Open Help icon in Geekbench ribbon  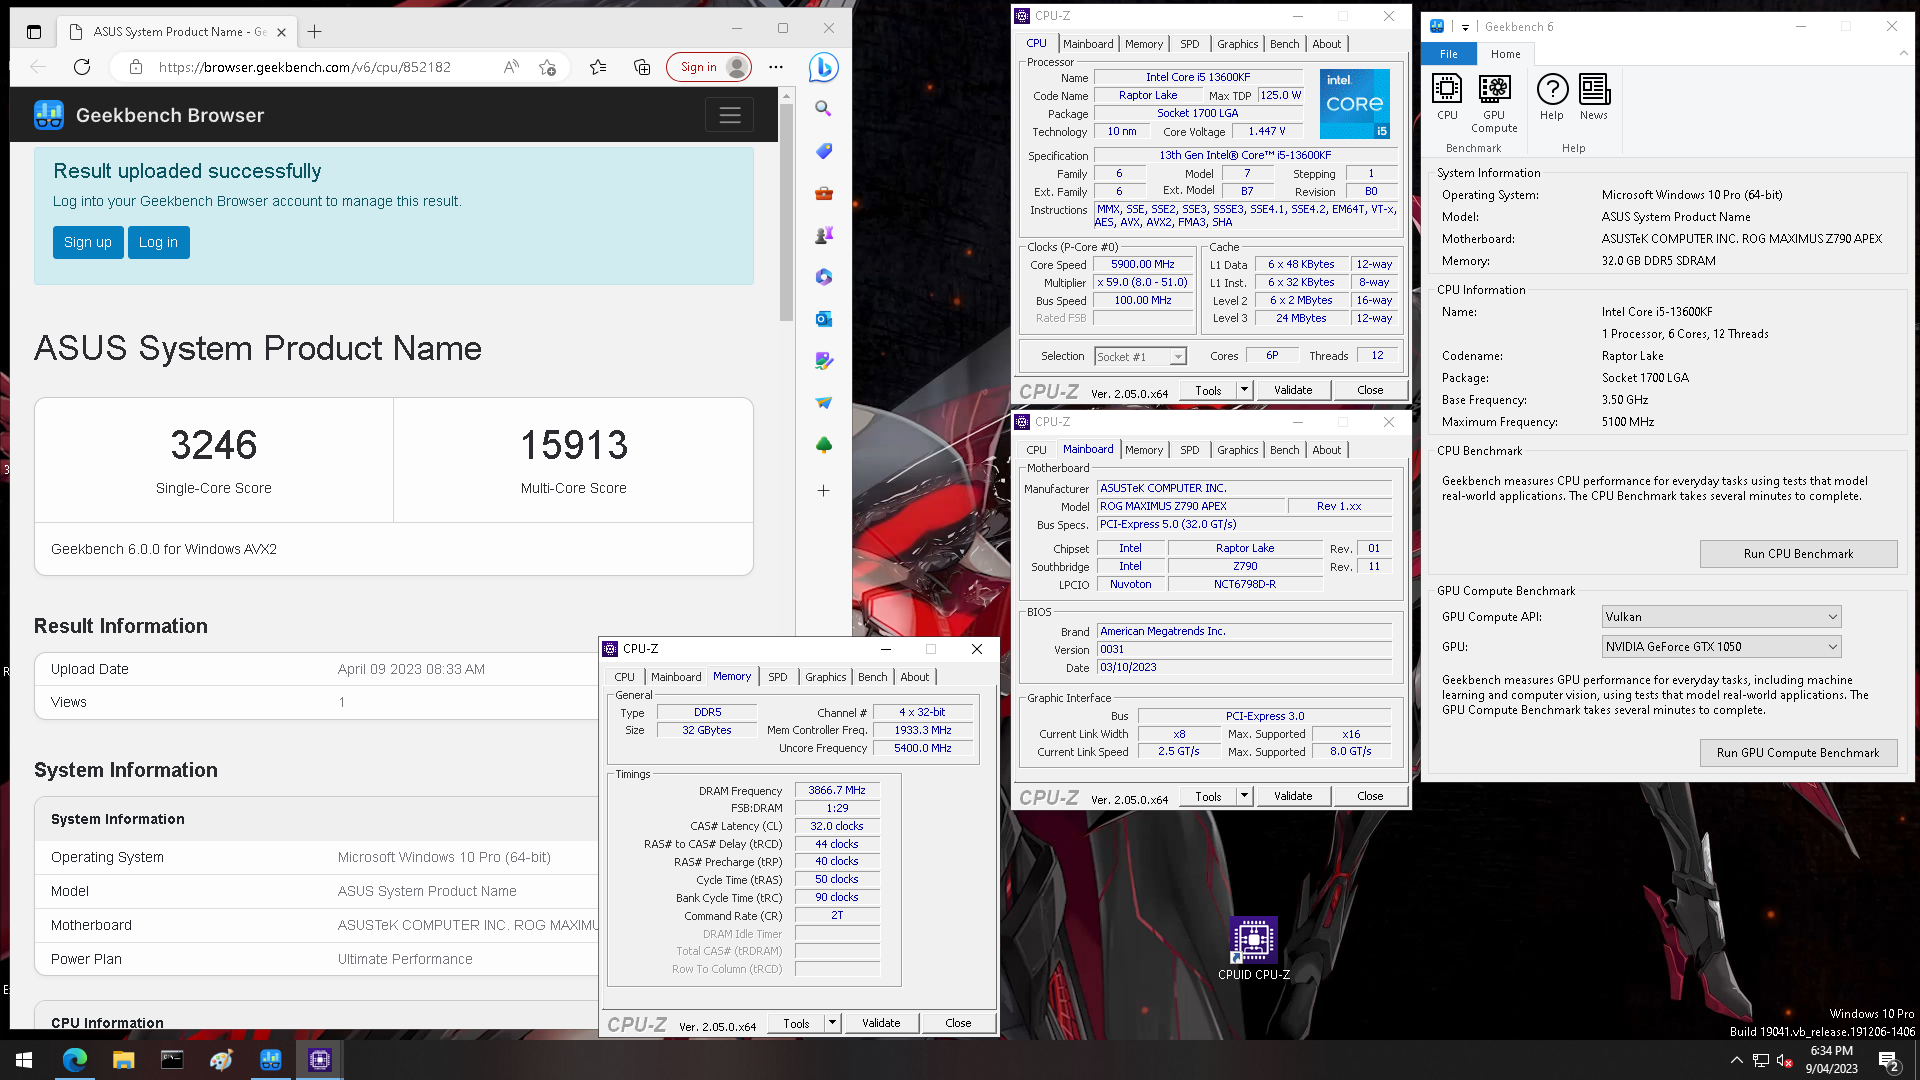tap(1552, 97)
